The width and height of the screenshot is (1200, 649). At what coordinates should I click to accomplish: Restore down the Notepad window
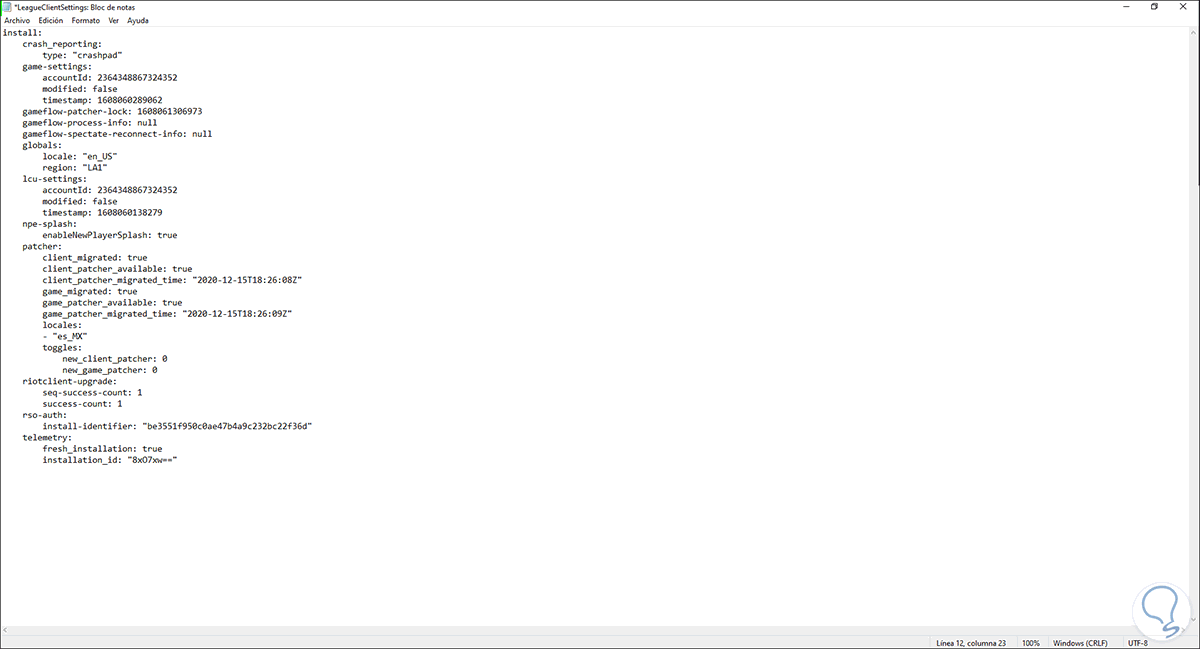coord(1154,7)
